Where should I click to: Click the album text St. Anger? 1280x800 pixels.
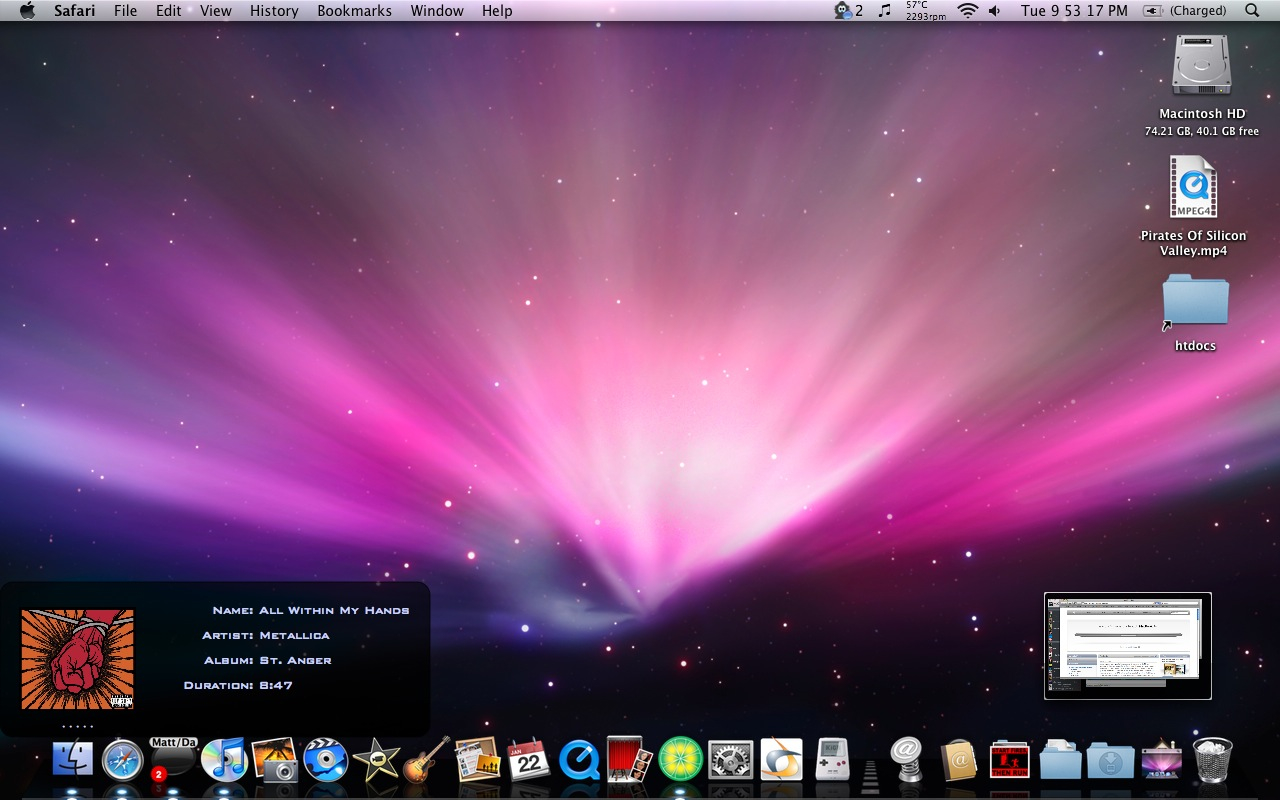tap(295, 660)
